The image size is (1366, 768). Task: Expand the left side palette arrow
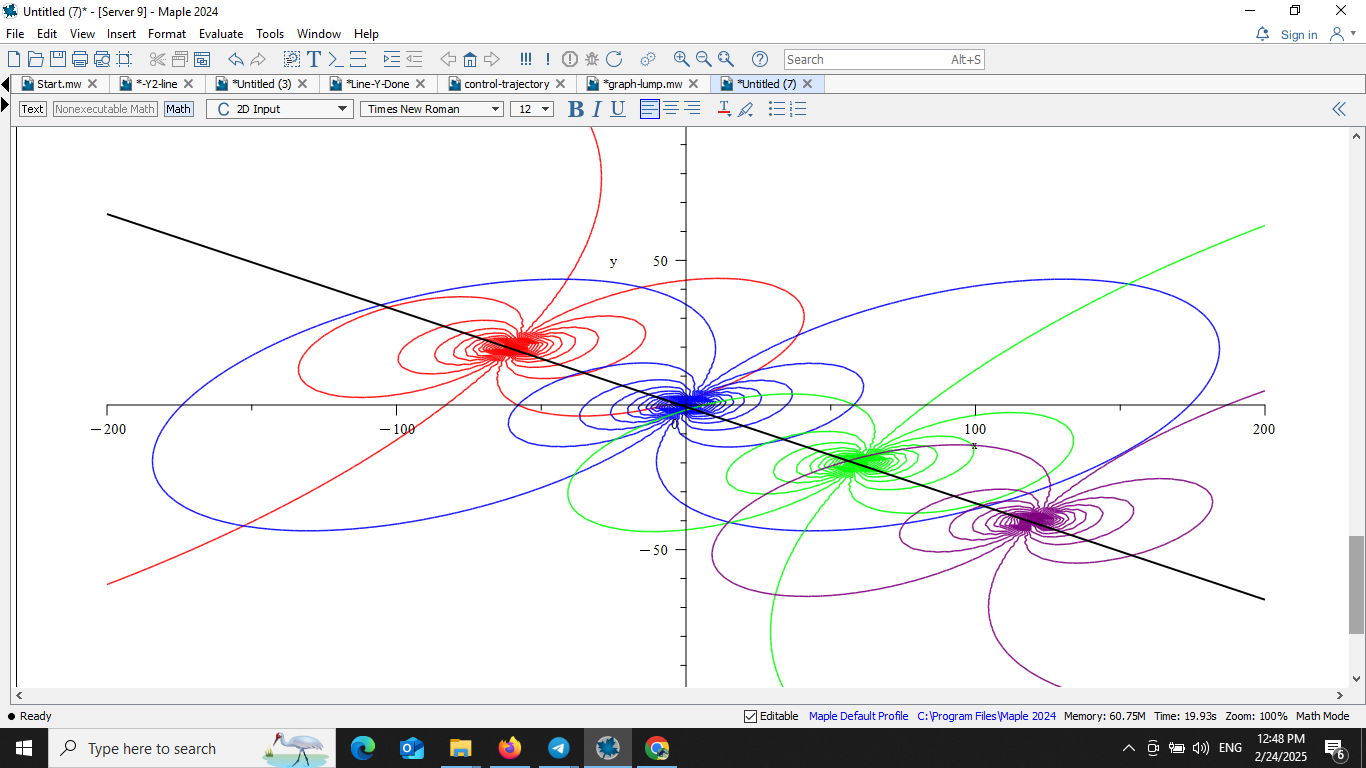click(x=5, y=105)
